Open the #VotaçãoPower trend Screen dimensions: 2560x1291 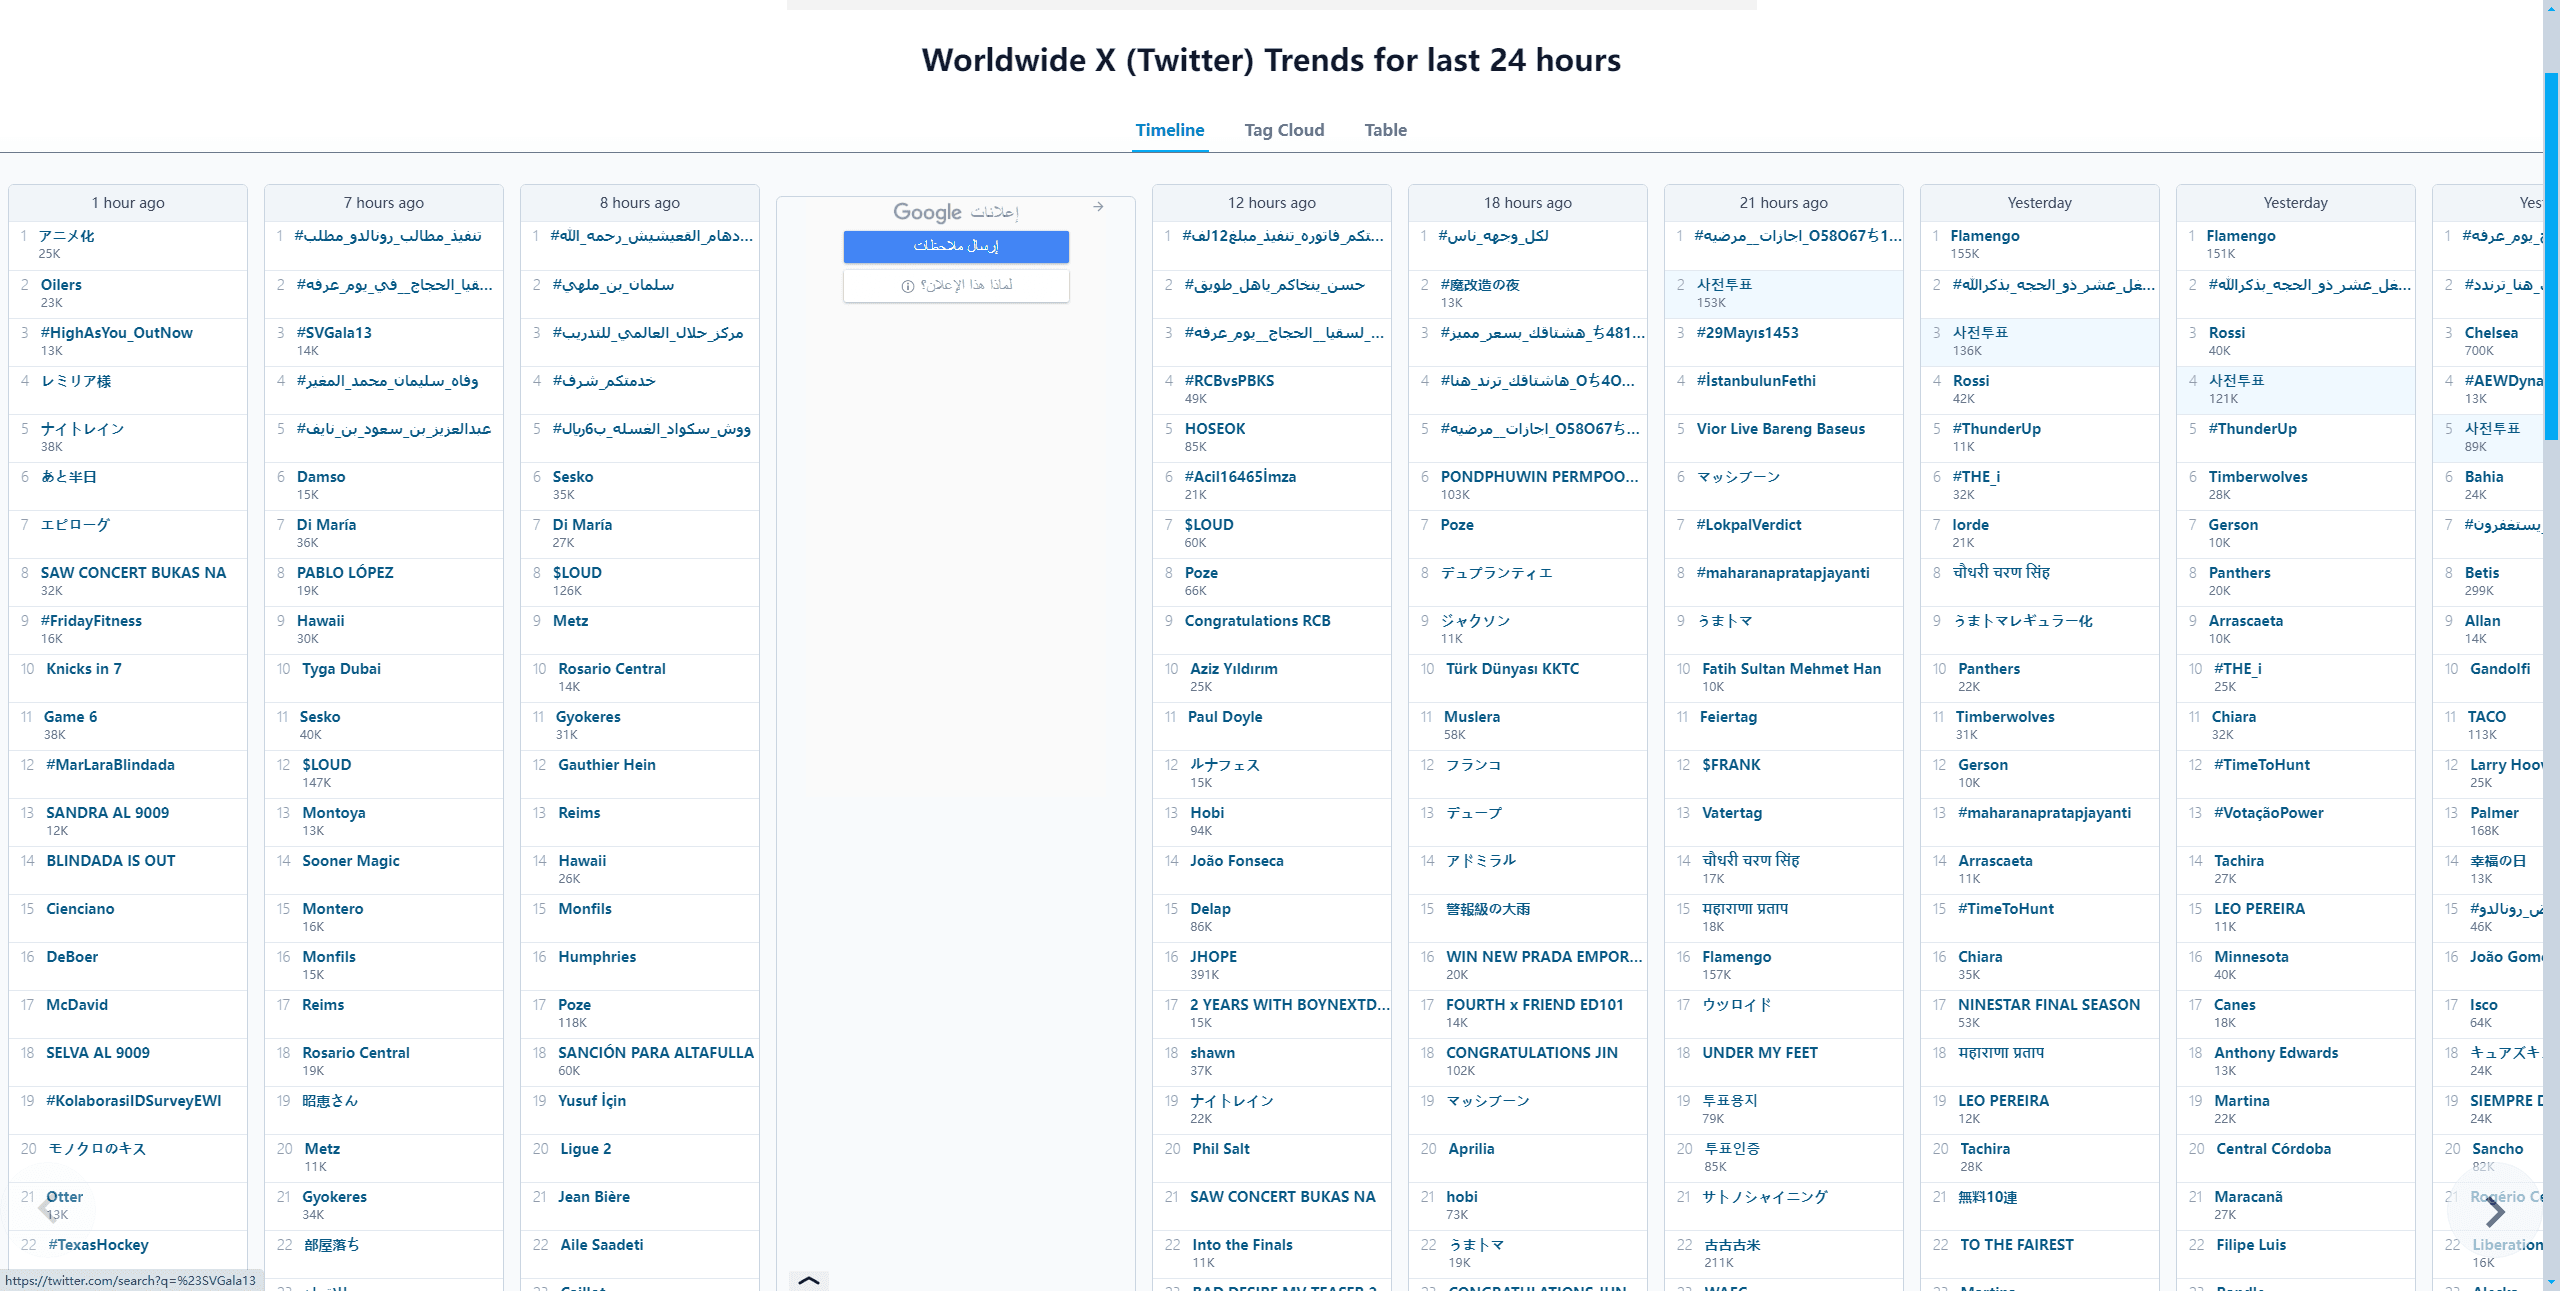2268,813
